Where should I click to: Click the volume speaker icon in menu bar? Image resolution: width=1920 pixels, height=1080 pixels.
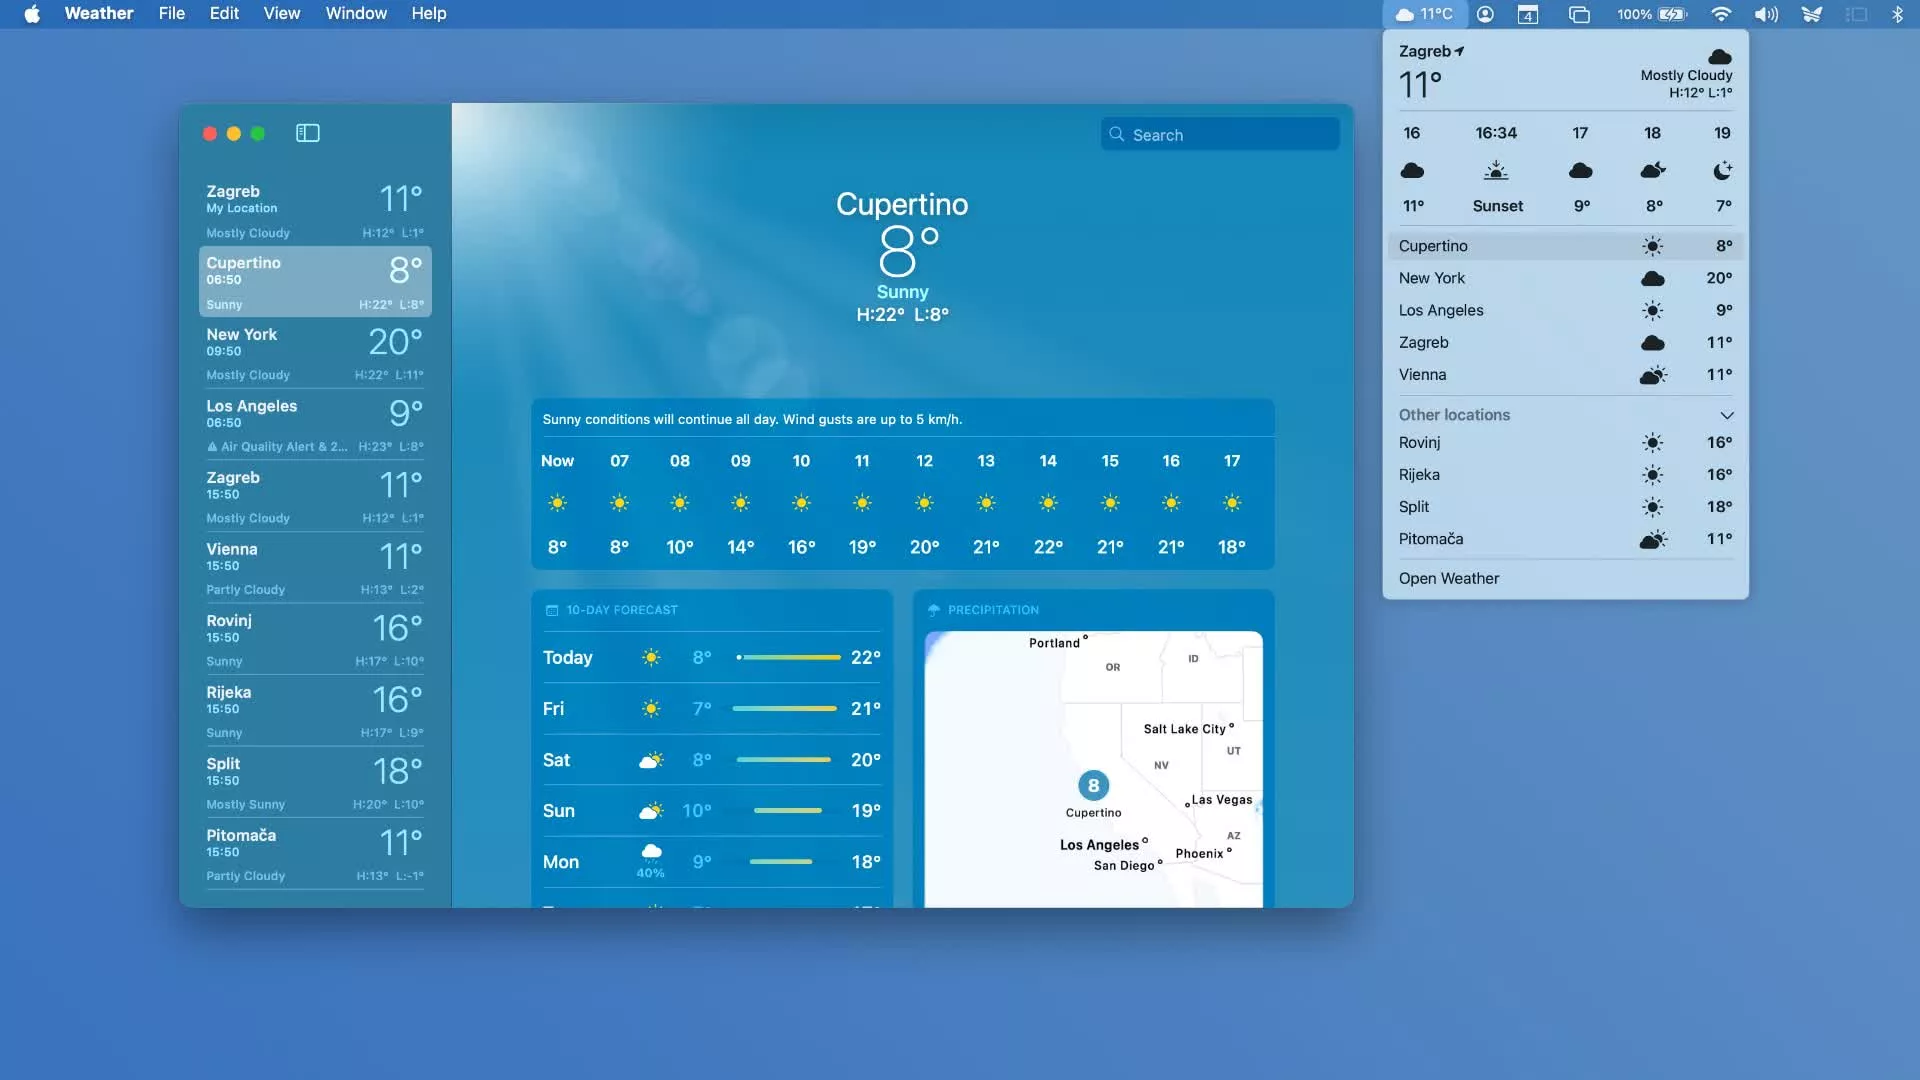(x=1766, y=14)
